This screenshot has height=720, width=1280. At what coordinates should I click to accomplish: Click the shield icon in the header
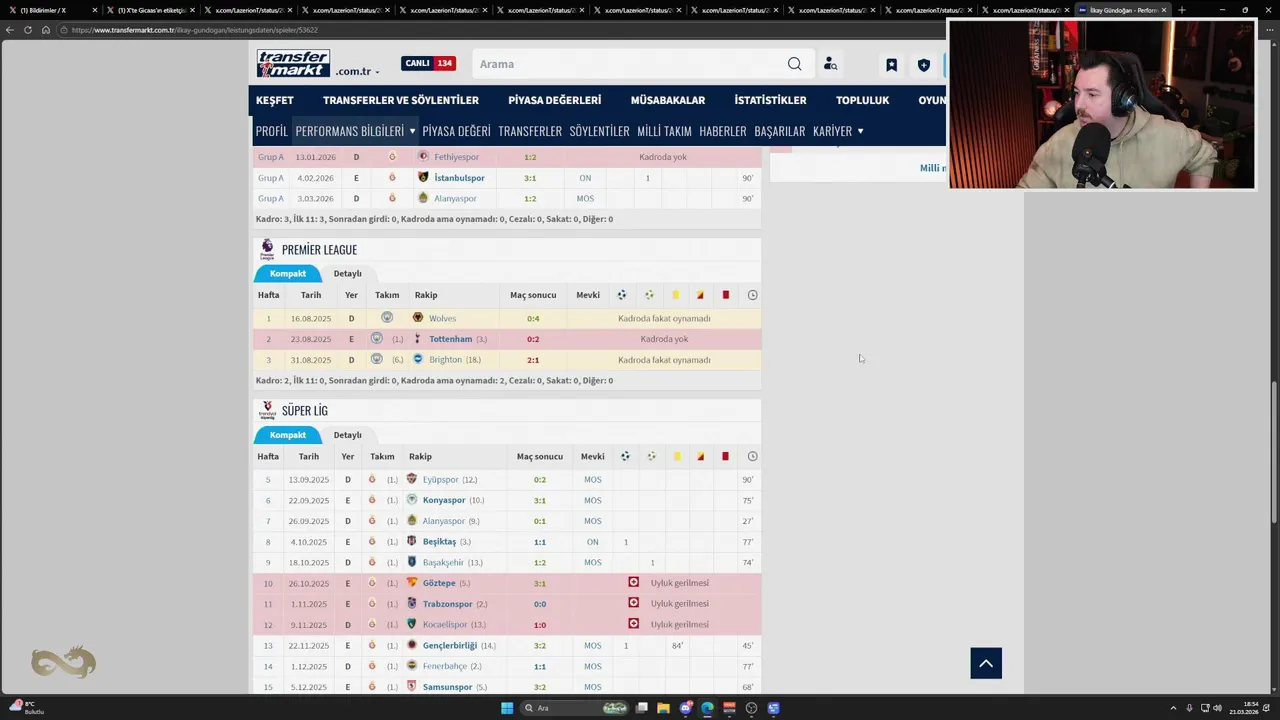pos(923,65)
